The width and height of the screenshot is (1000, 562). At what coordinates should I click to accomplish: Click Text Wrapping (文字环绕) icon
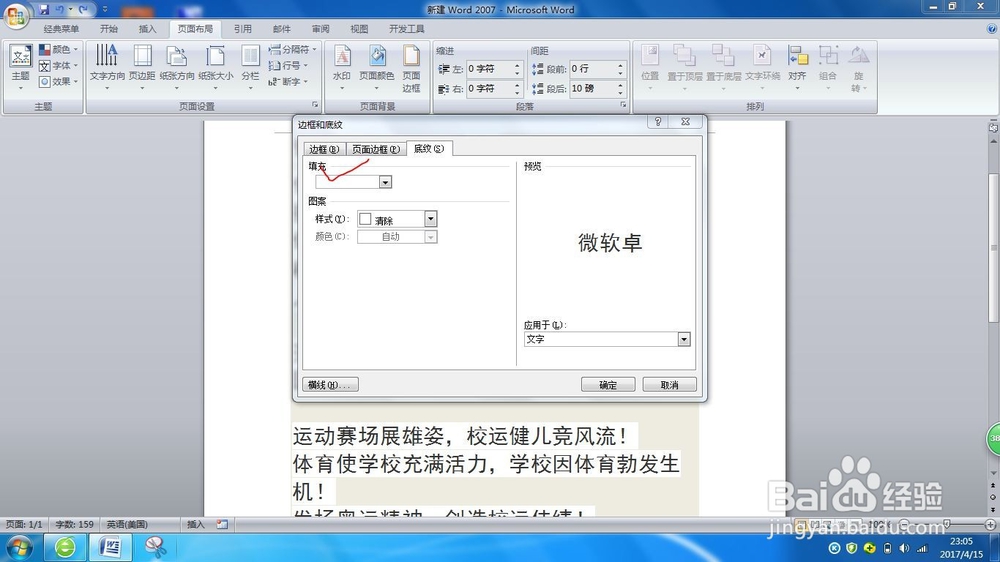click(763, 67)
